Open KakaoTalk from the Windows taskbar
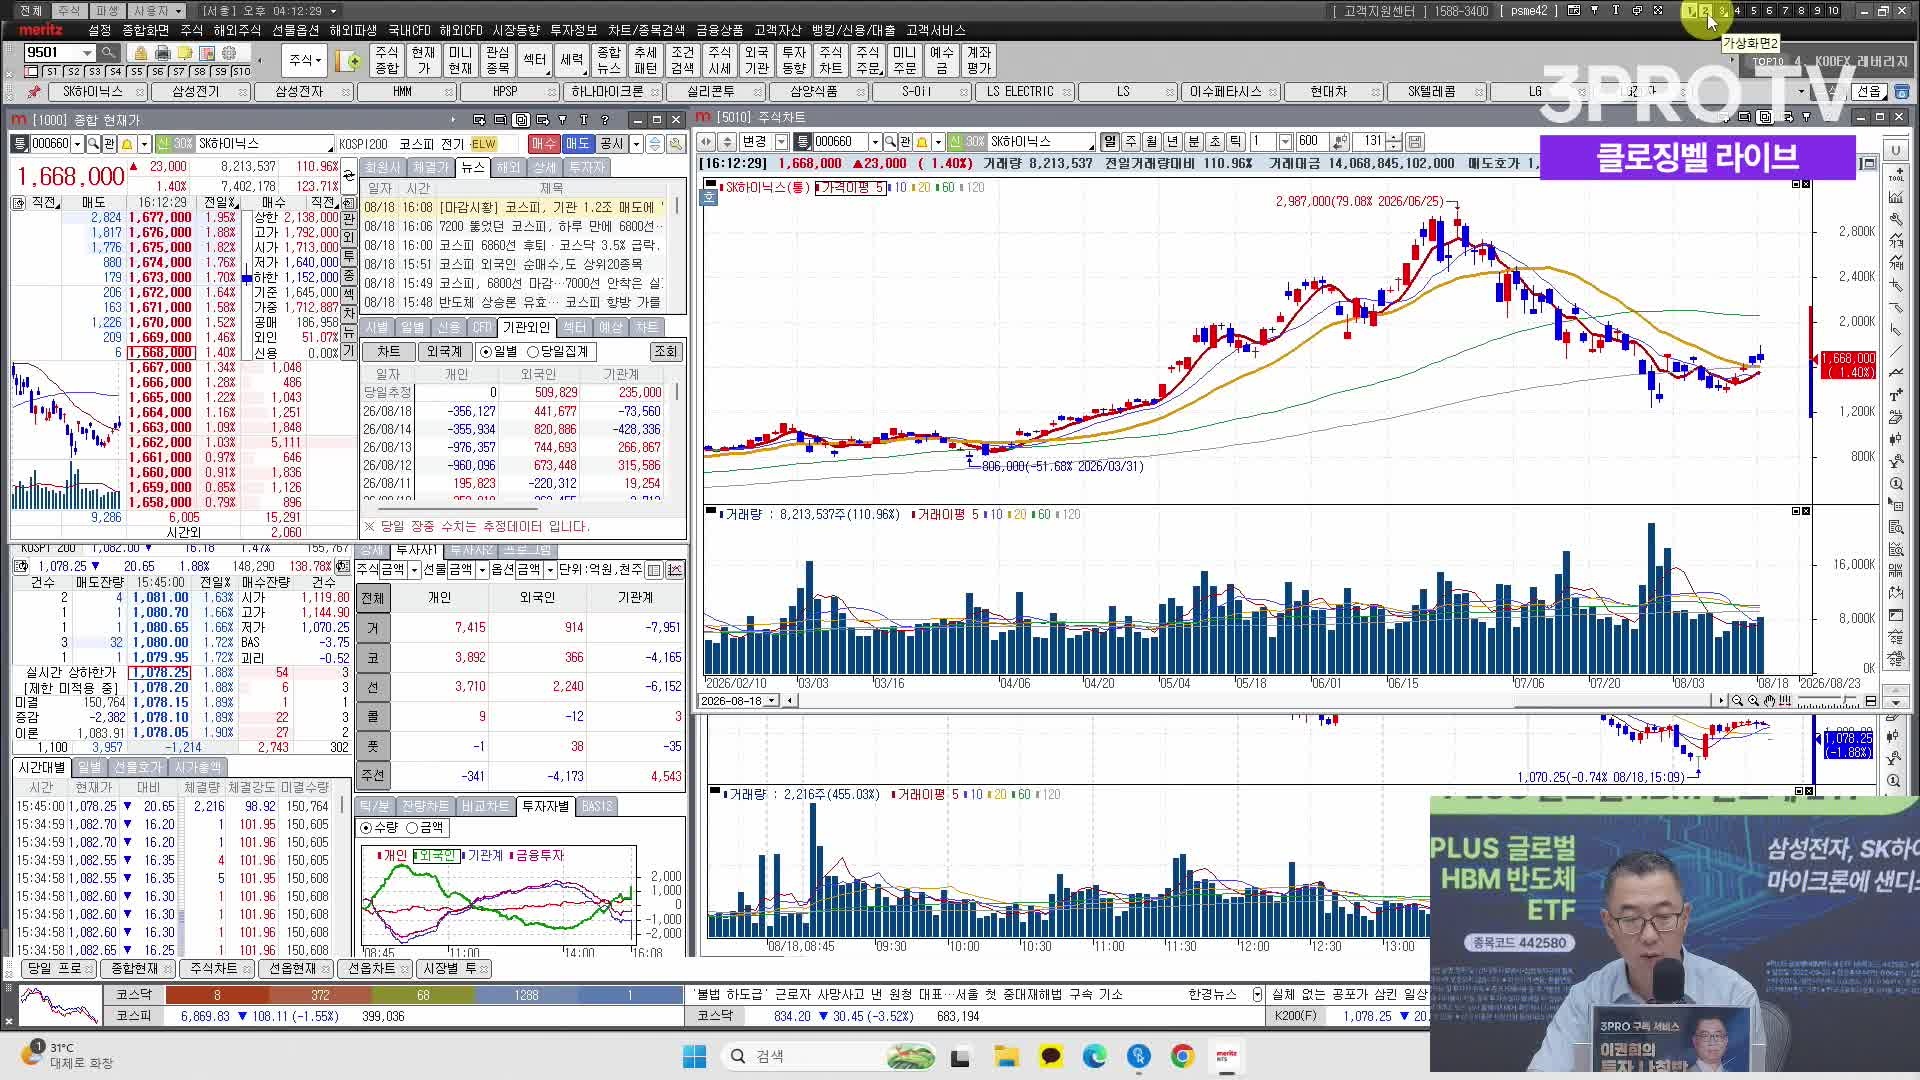This screenshot has width=1920, height=1080. coord(1050,1056)
